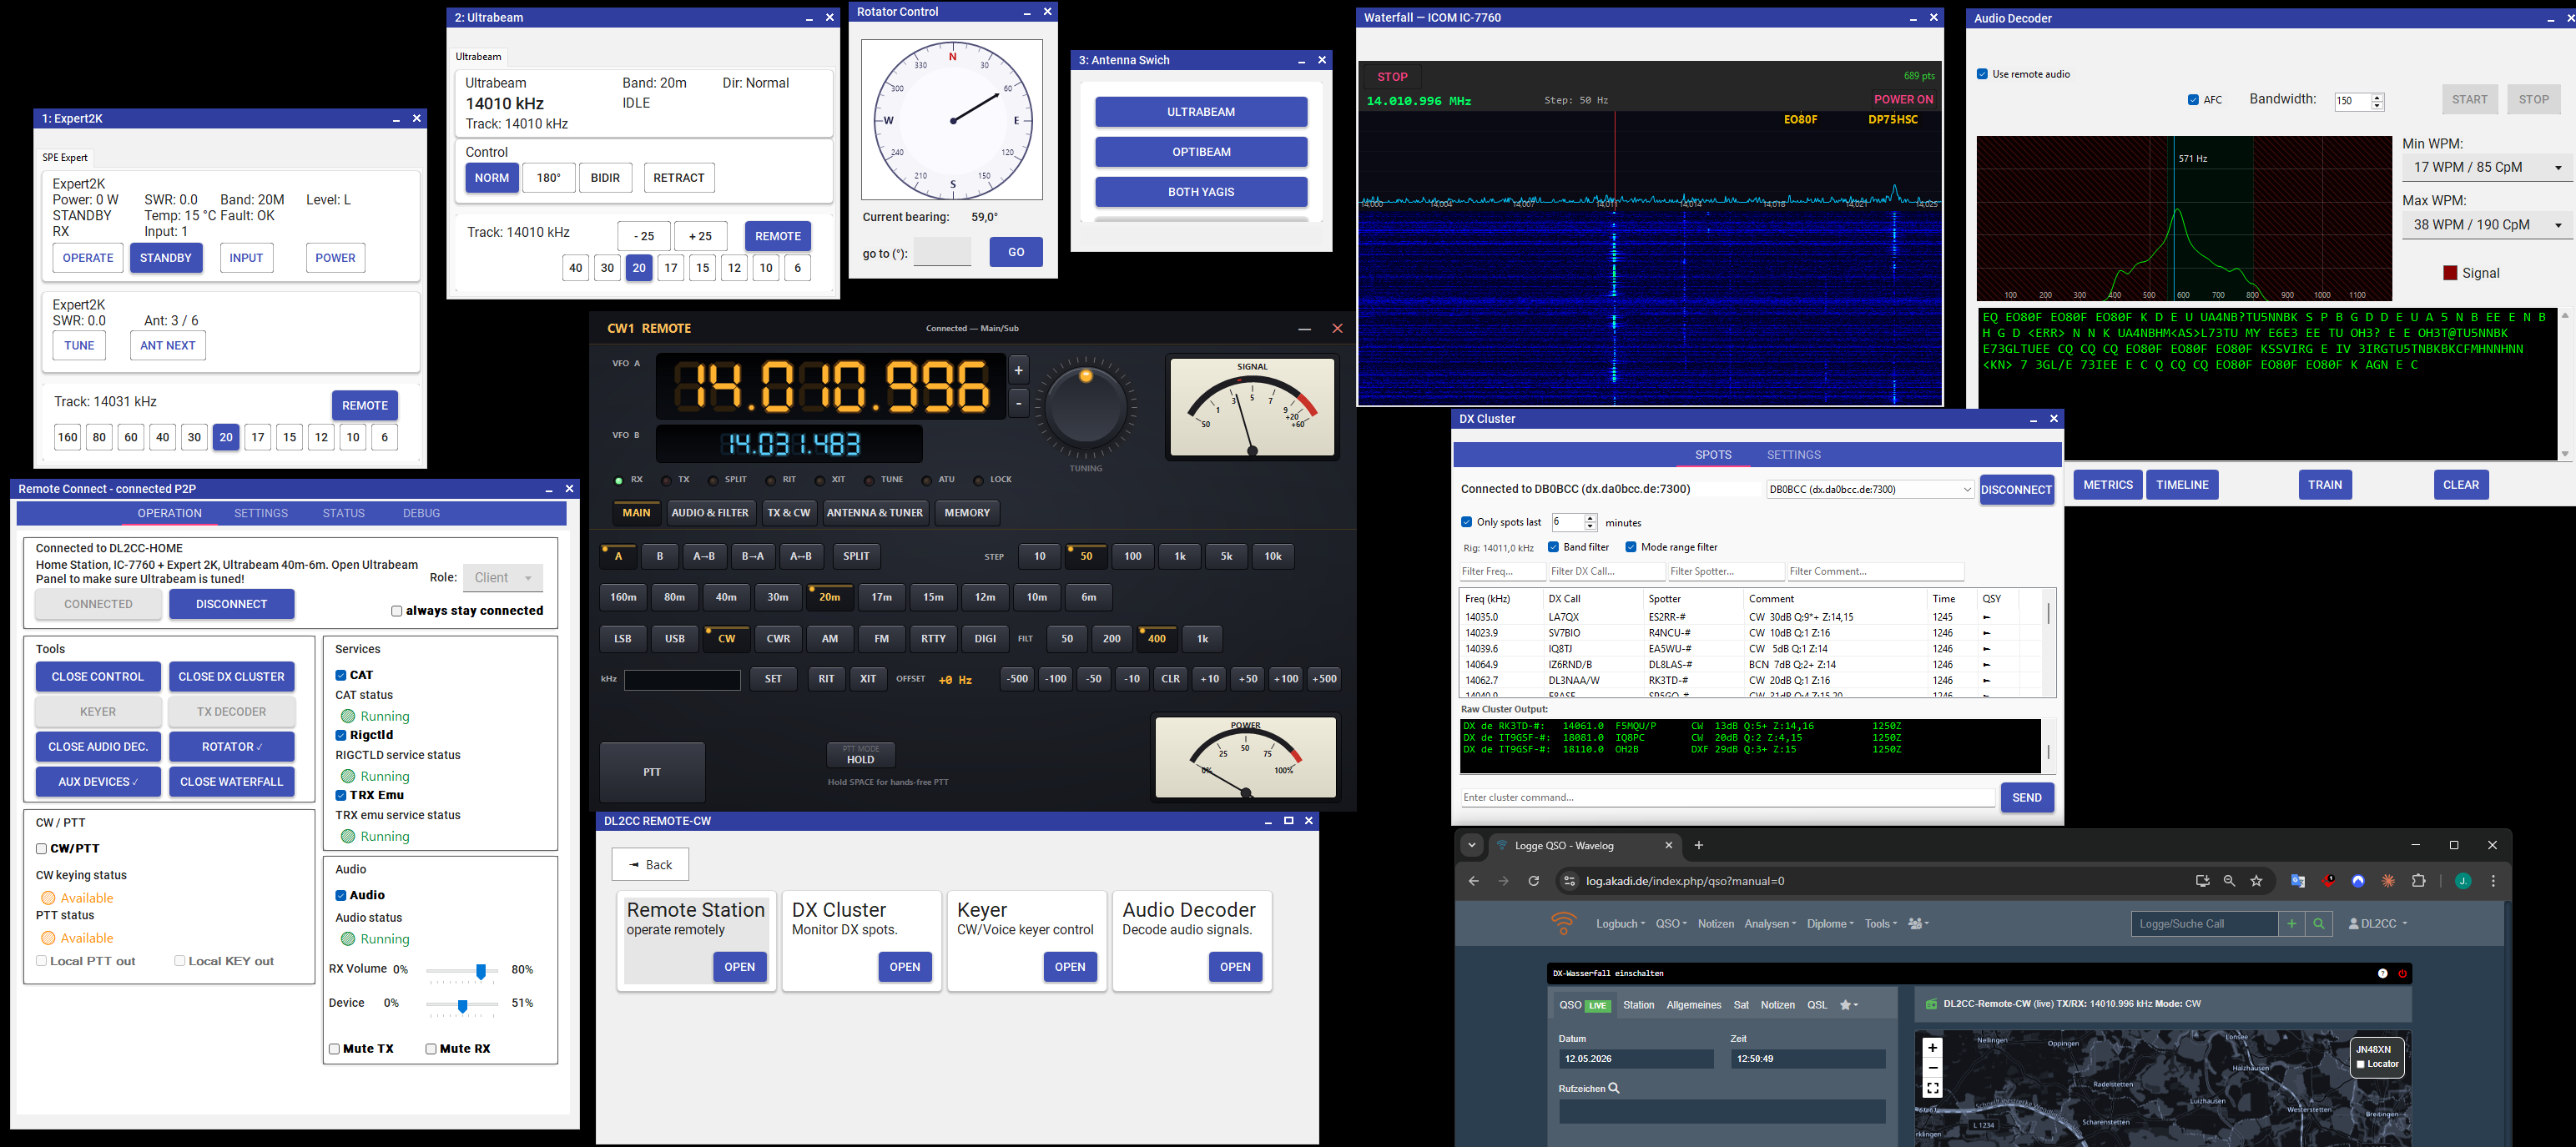The width and height of the screenshot is (2576, 1147).
Task: Open STATUS tab in Remote Connect
Action: coord(343,513)
